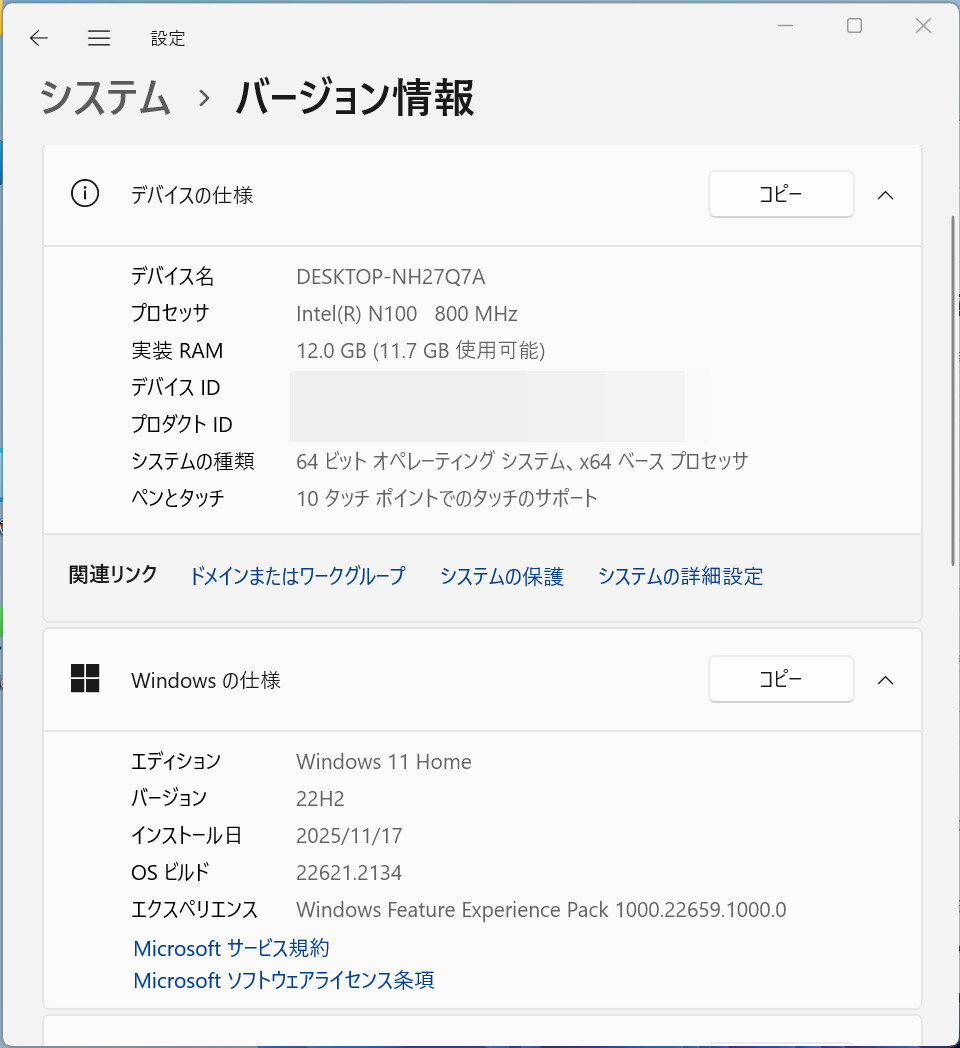Select RAM value 12.0 GB
Image resolution: width=960 pixels, height=1048 pixels.
[x=421, y=350]
